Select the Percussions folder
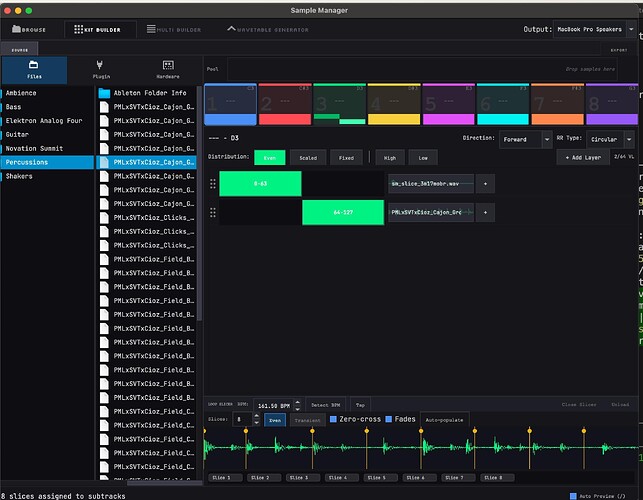Image resolution: width=643 pixels, height=500 pixels. pyautogui.click(x=47, y=162)
